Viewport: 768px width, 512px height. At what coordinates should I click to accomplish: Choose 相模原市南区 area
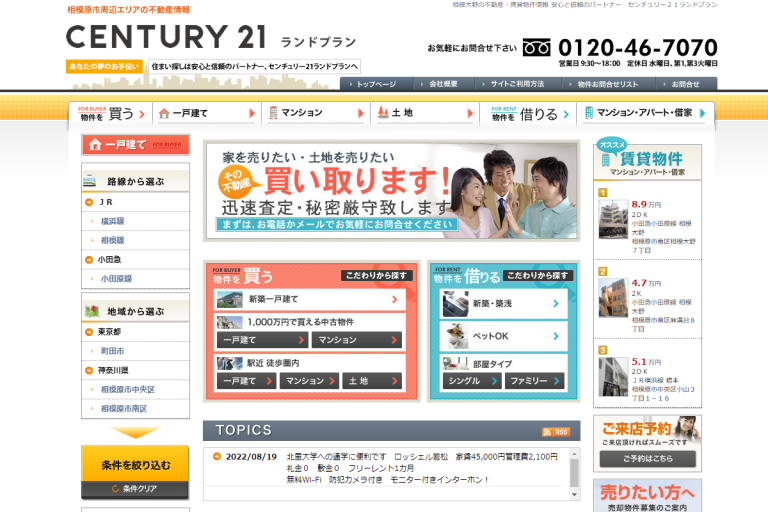point(123,409)
